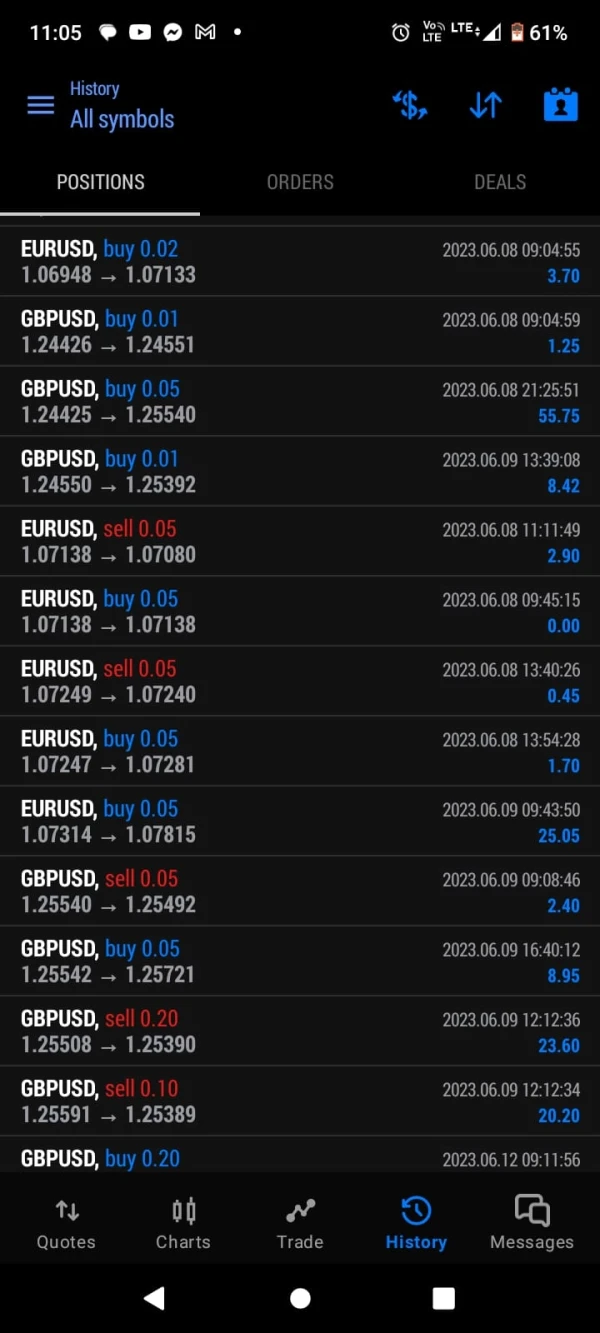The width and height of the screenshot is (600, 1333).
Task: Tap the currency symbol filter icon
Action: point(410,105)
